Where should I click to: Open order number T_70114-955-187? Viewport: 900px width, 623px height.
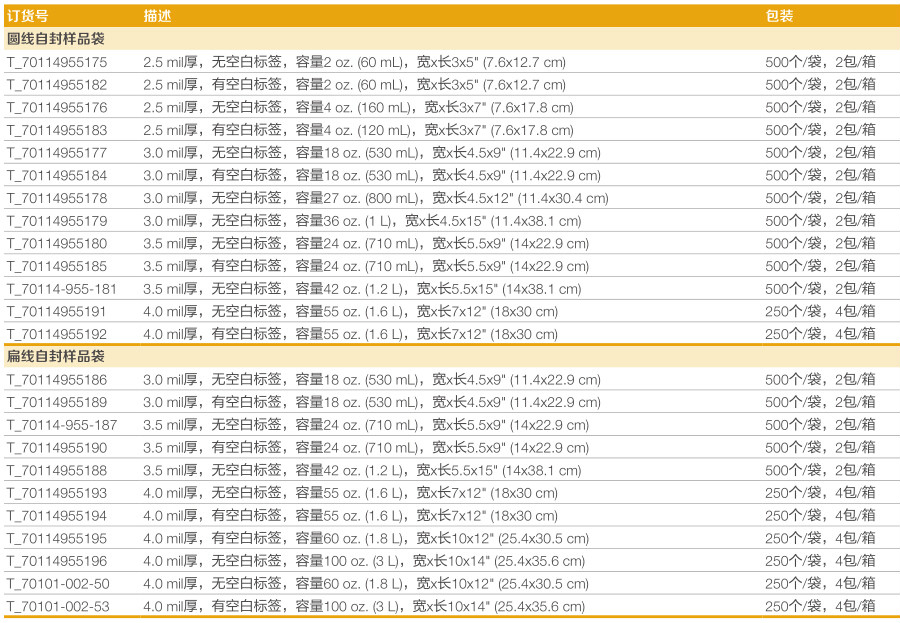click(62, 425)
